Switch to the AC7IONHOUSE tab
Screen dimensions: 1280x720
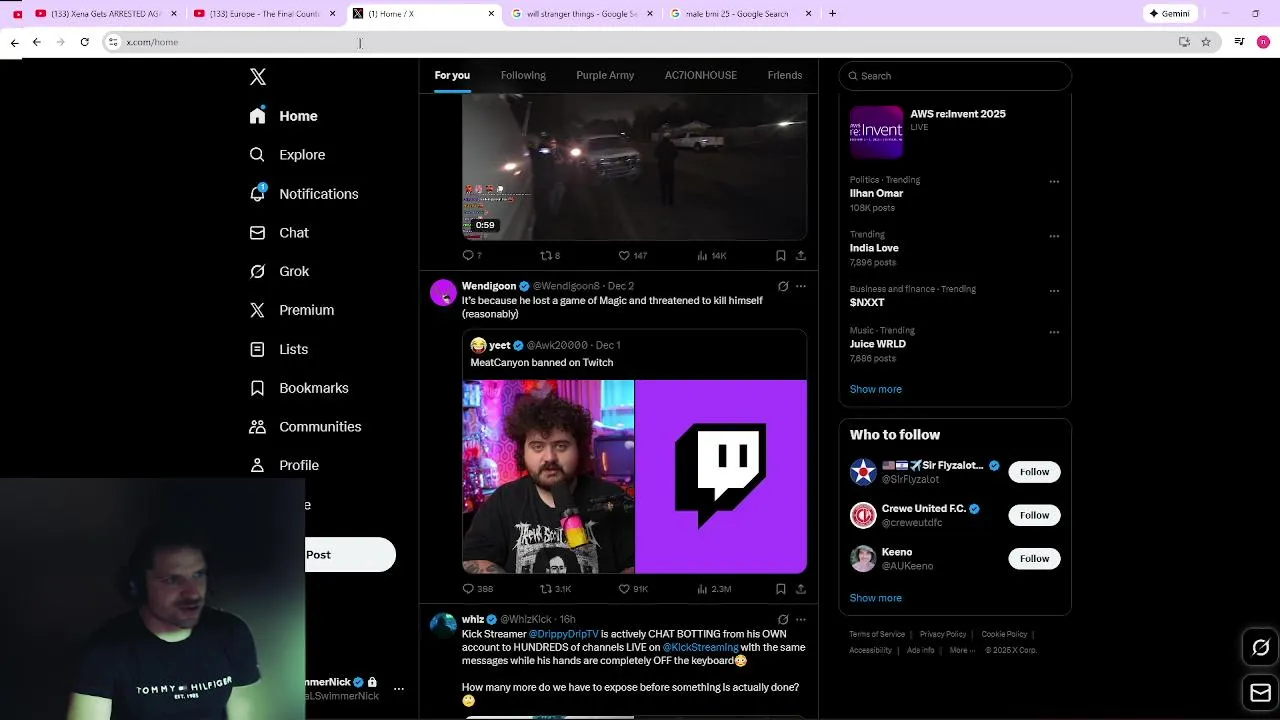pos(701,75)
